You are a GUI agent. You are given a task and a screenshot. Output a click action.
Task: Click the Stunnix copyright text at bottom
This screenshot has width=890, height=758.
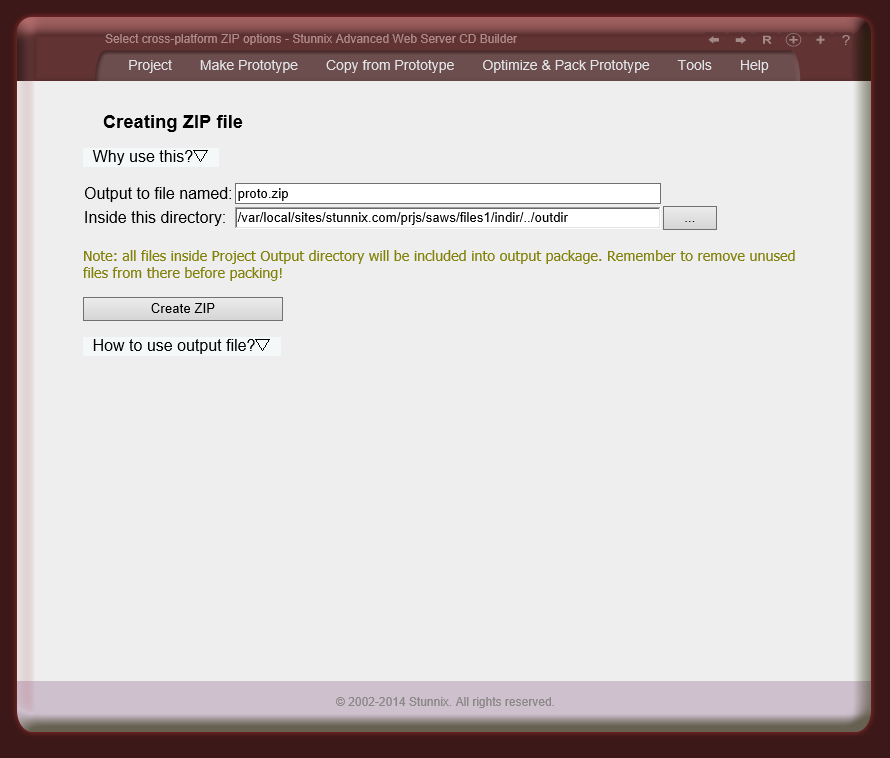pos(446,701)
